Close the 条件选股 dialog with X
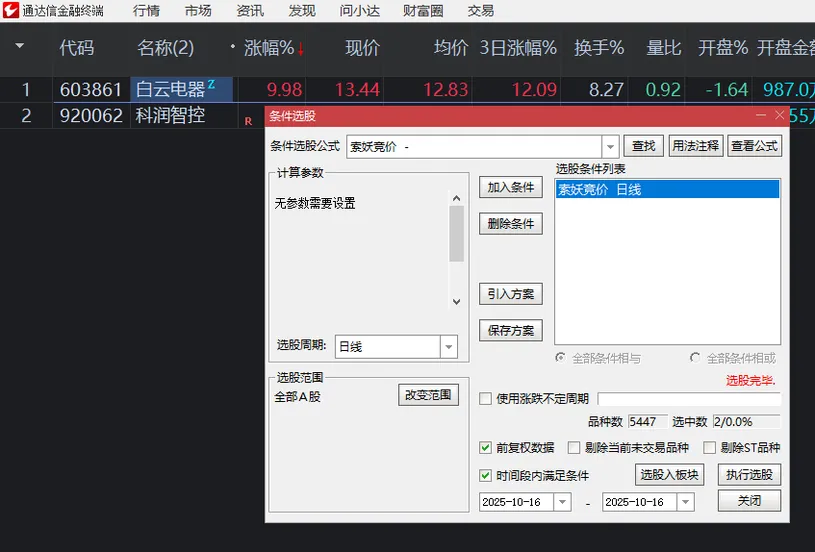815x552 pixels. pos(779,116)
